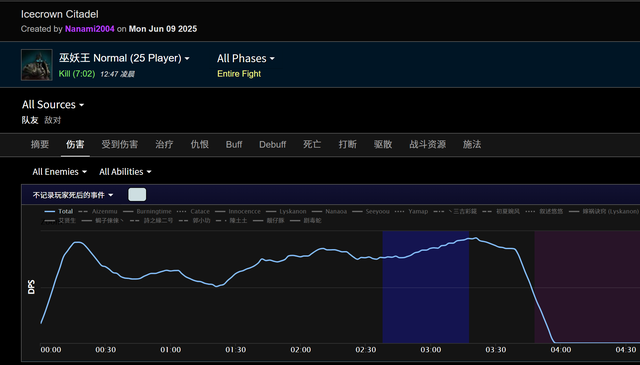Toggle Aizenmu line in the legend

[x=98, y=211]
